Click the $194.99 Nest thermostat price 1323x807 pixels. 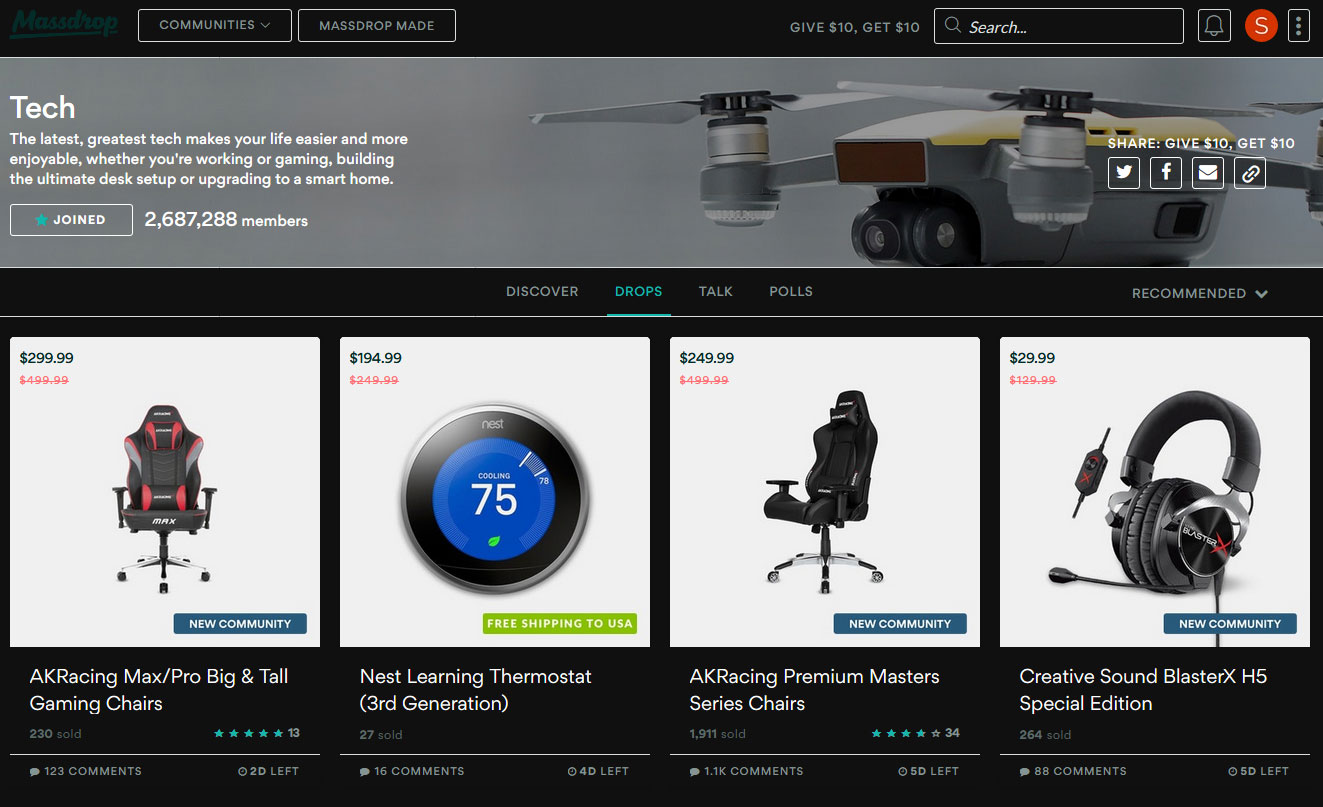(x=376, y=358)
